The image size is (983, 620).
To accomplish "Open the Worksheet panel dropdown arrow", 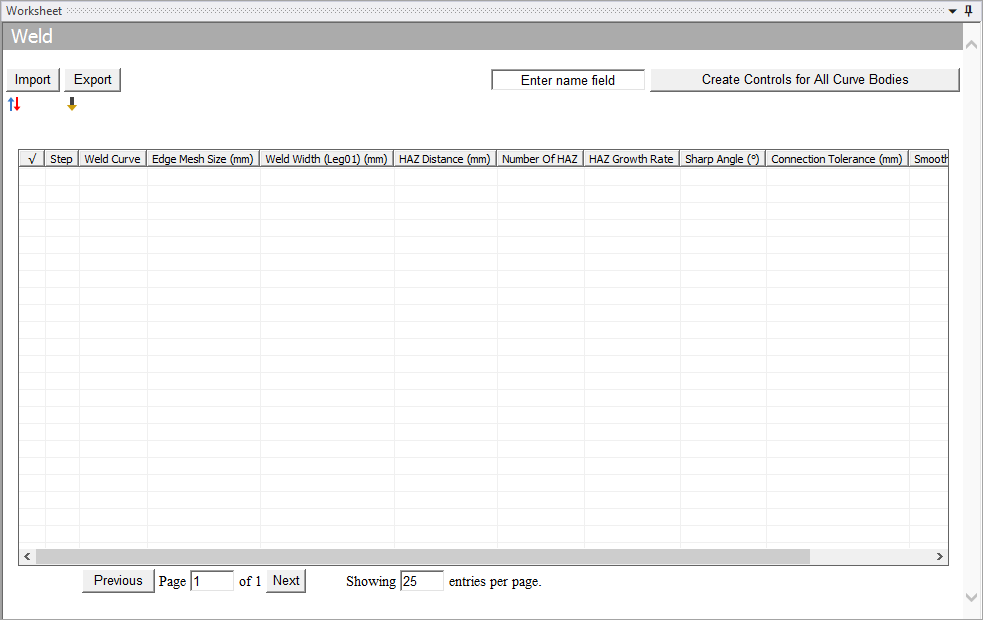I will click(952, 11).
